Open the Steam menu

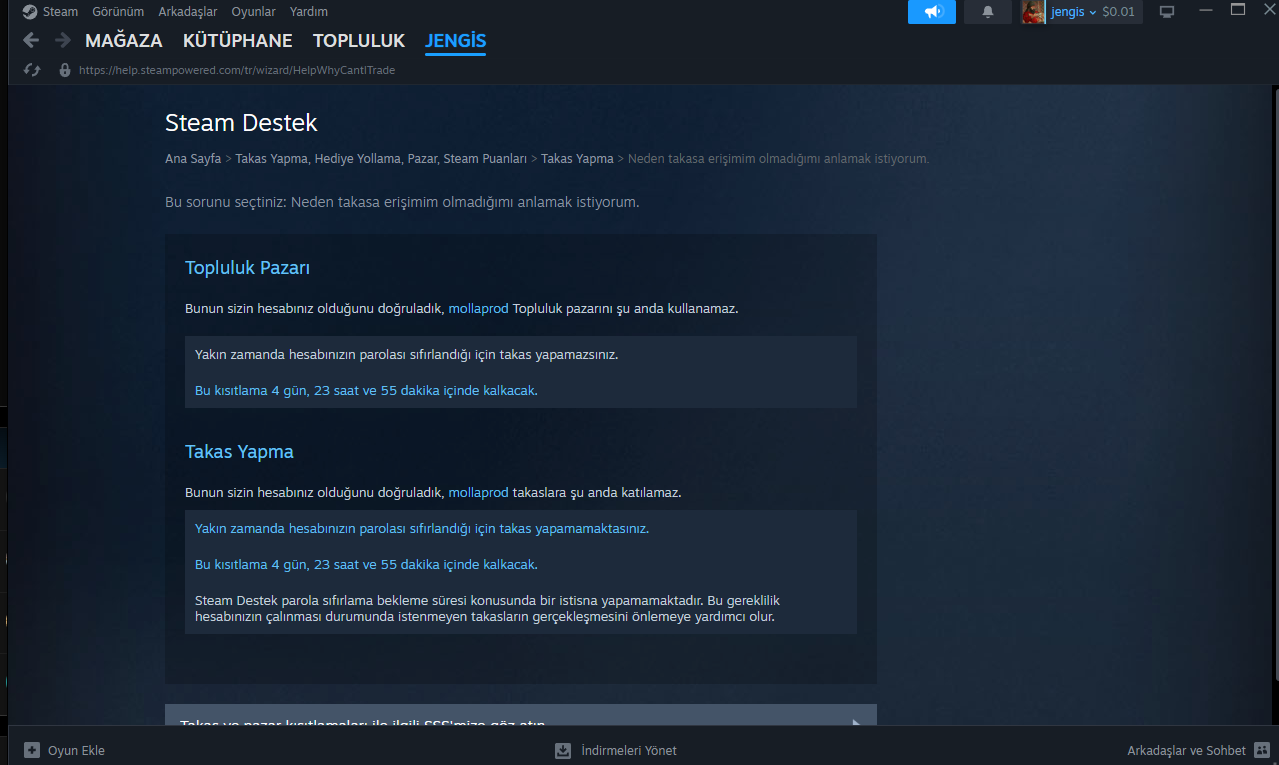click(60, 12)
